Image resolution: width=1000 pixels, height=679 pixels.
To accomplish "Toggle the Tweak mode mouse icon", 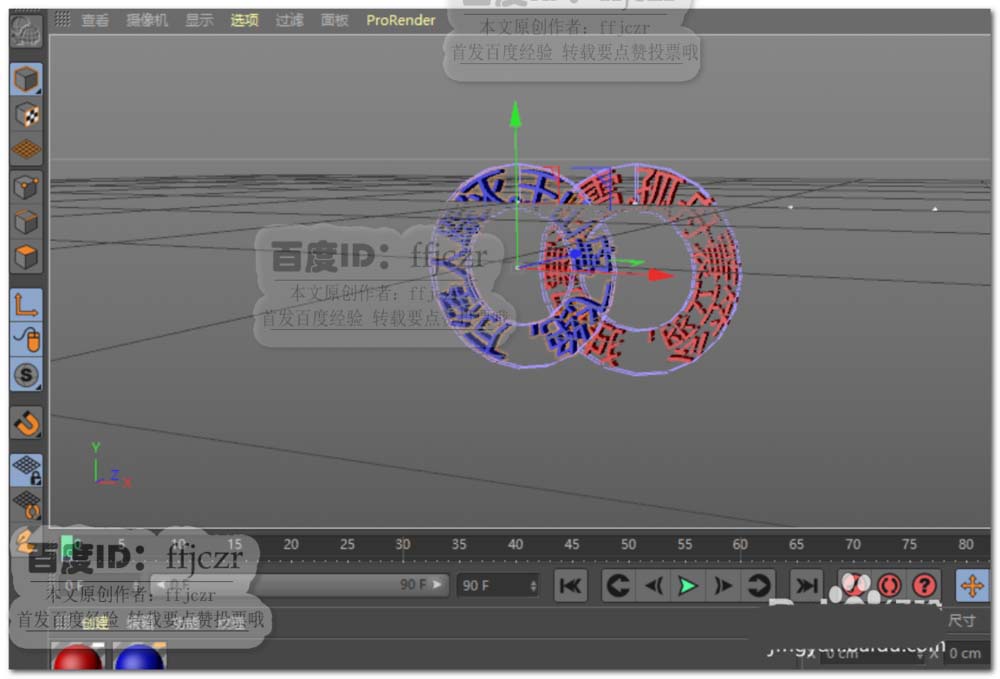I will pos(26,340).
